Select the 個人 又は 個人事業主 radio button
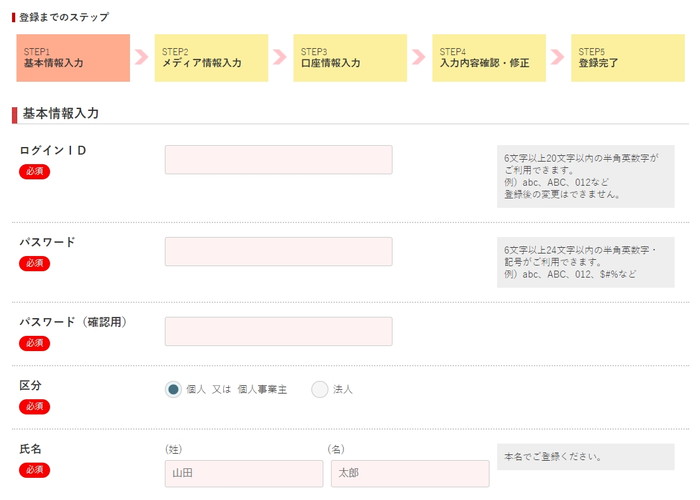The height and width of the screenshot is (500, 700). [x=173, y=389]
